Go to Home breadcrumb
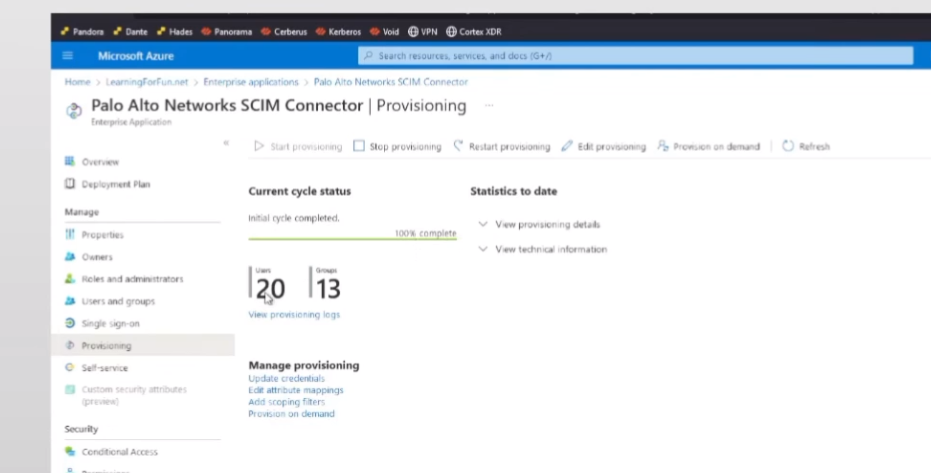Image resolution: width=931 pixels, height=473 pixels. point(77,82)
